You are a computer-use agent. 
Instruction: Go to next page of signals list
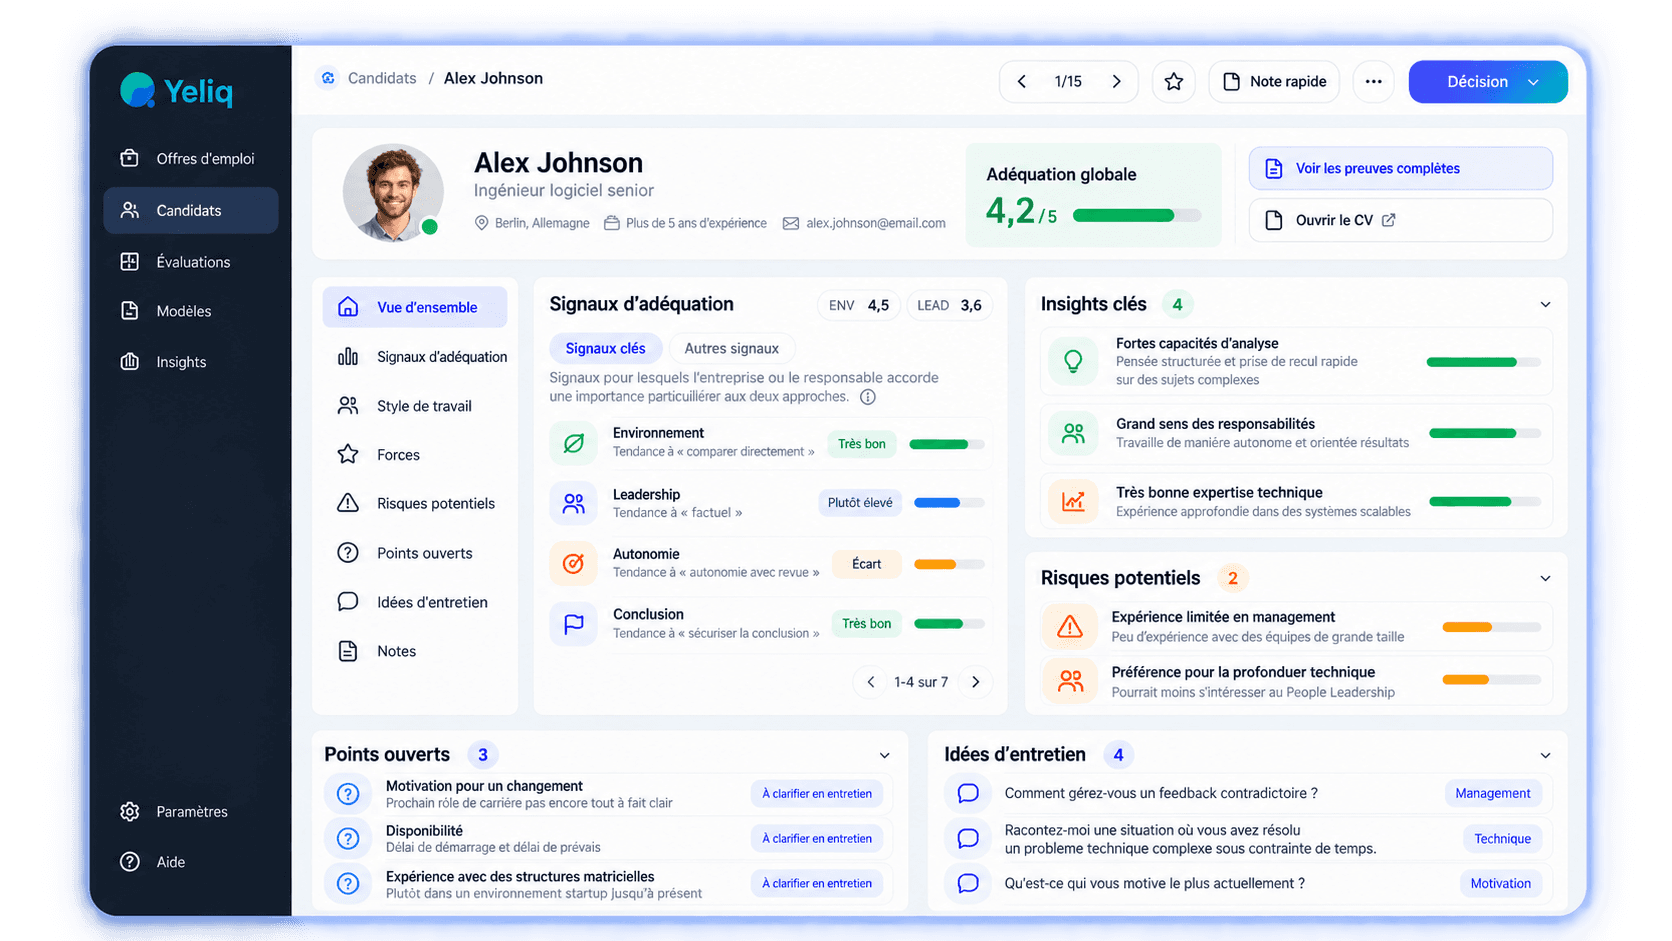coord(975,682)
